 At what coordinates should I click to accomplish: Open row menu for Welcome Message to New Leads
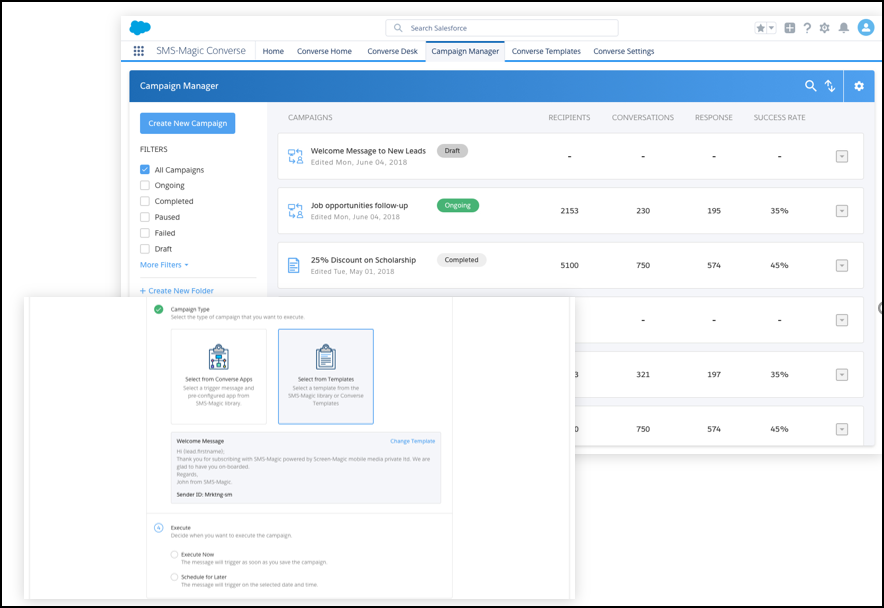tap(842, 156)
